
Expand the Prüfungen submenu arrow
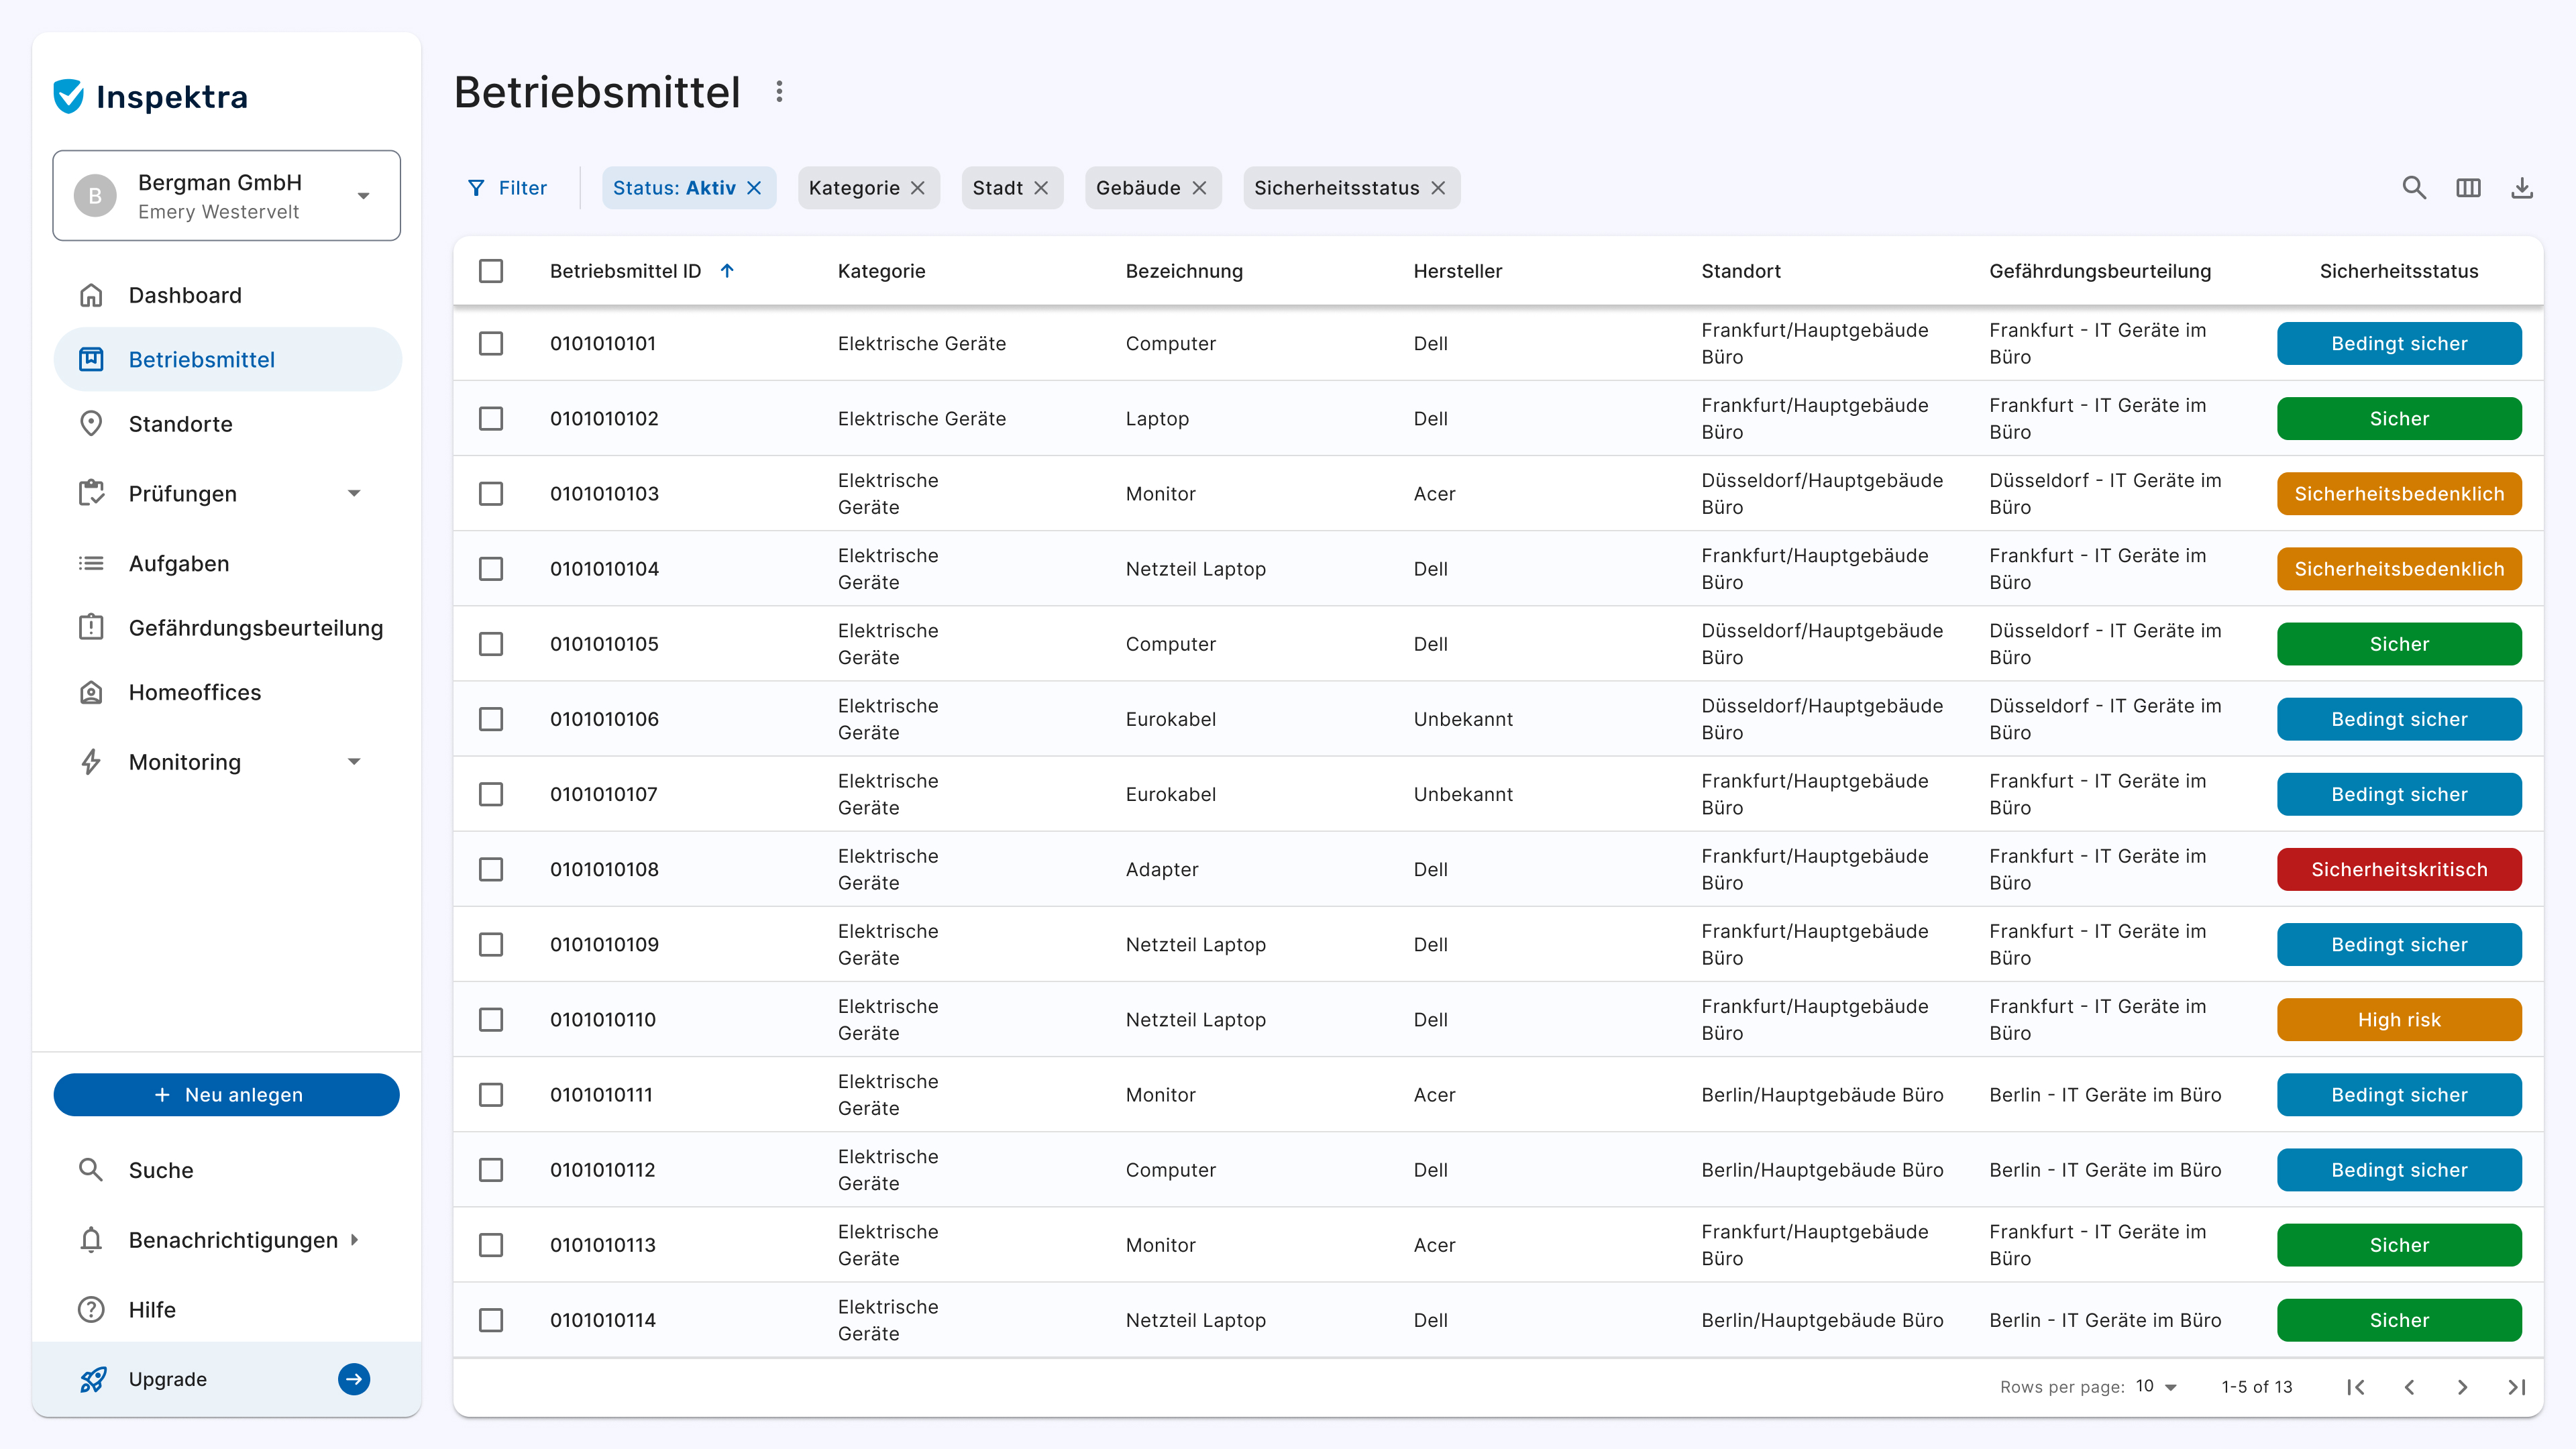[x=354, y=494]
